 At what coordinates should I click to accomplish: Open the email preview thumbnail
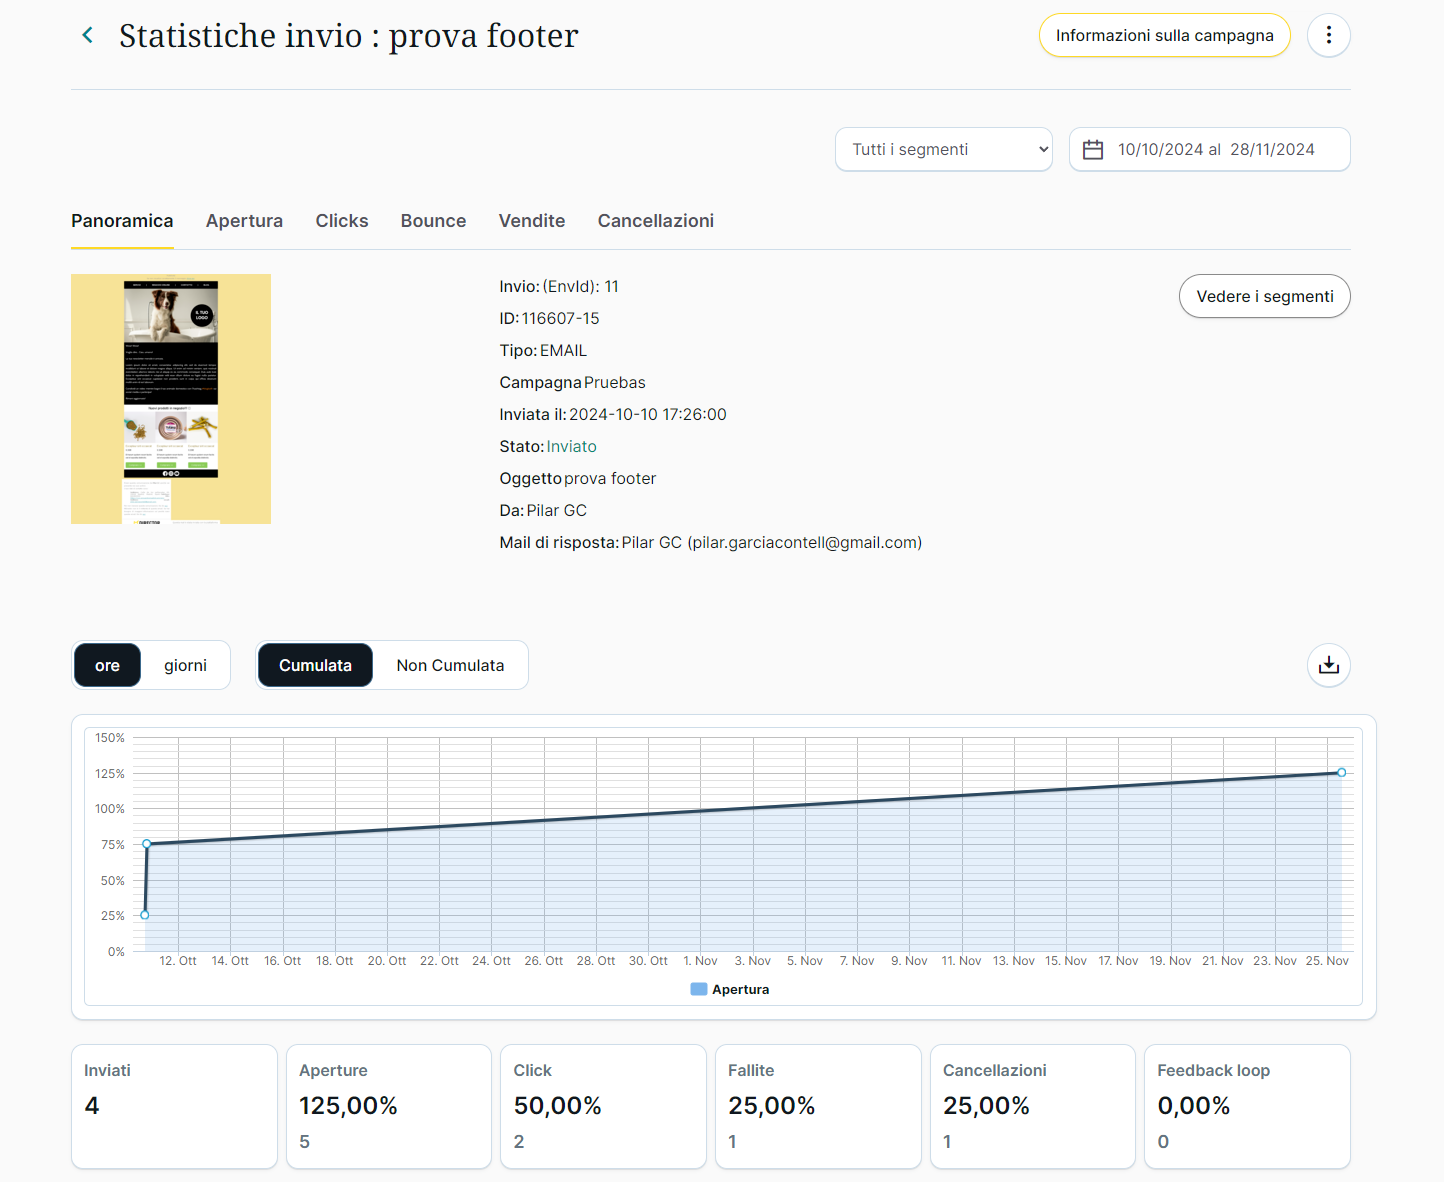171,399
